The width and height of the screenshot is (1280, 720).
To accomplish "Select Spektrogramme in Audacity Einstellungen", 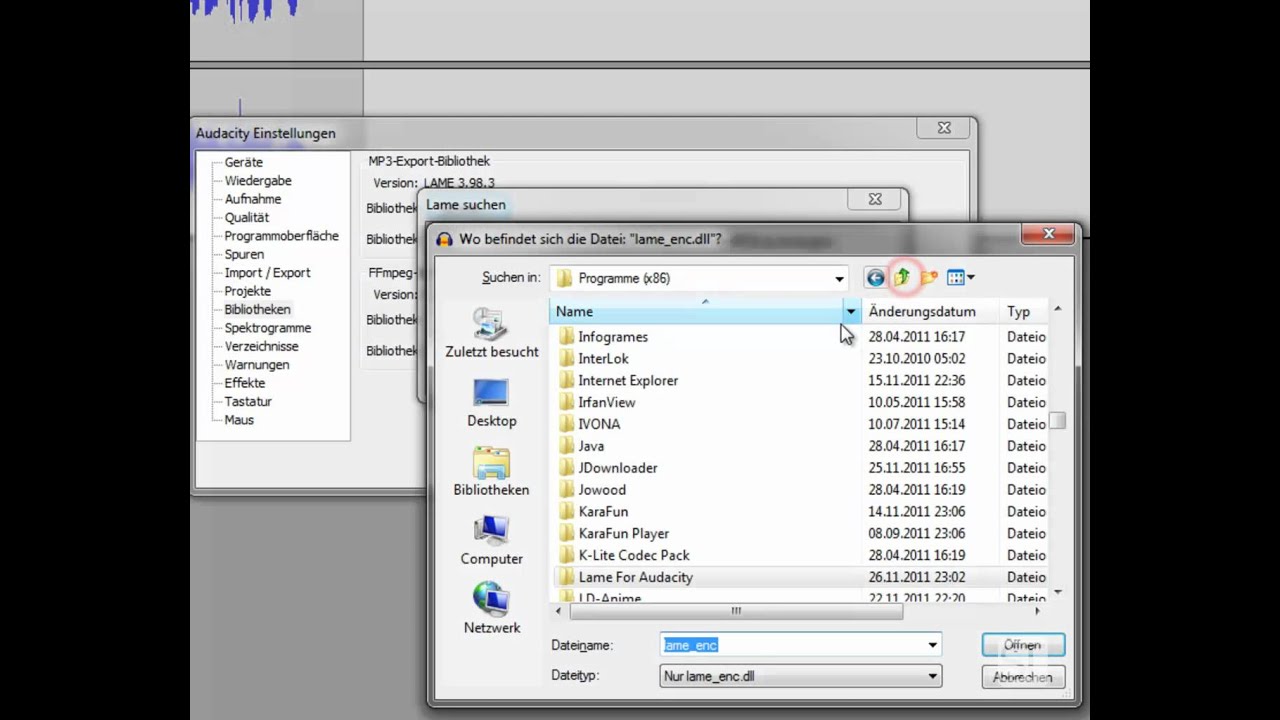I will pos(268,328).
